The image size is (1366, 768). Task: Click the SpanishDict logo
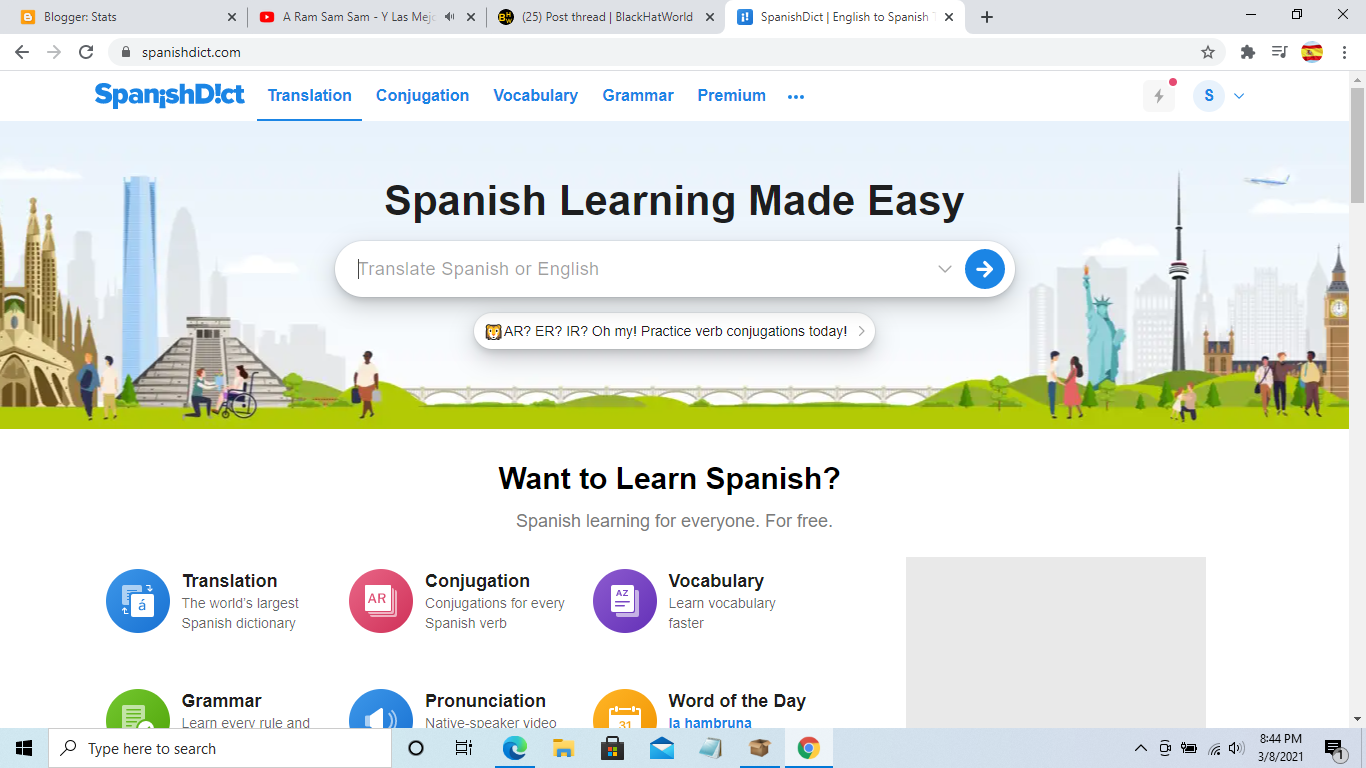(x=169, y=95)
